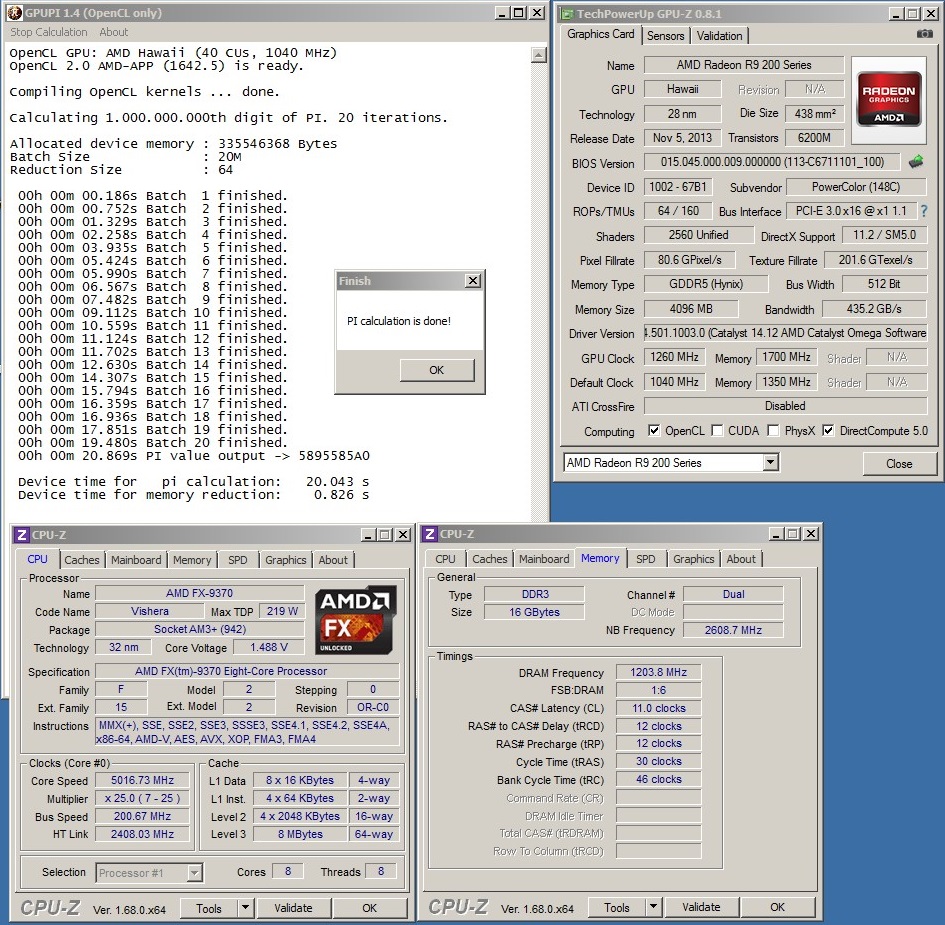Open the AMD Radeon R9 200 Series dropdown
945x925 pixels.
pyautogui.click(x=770, y=462)
